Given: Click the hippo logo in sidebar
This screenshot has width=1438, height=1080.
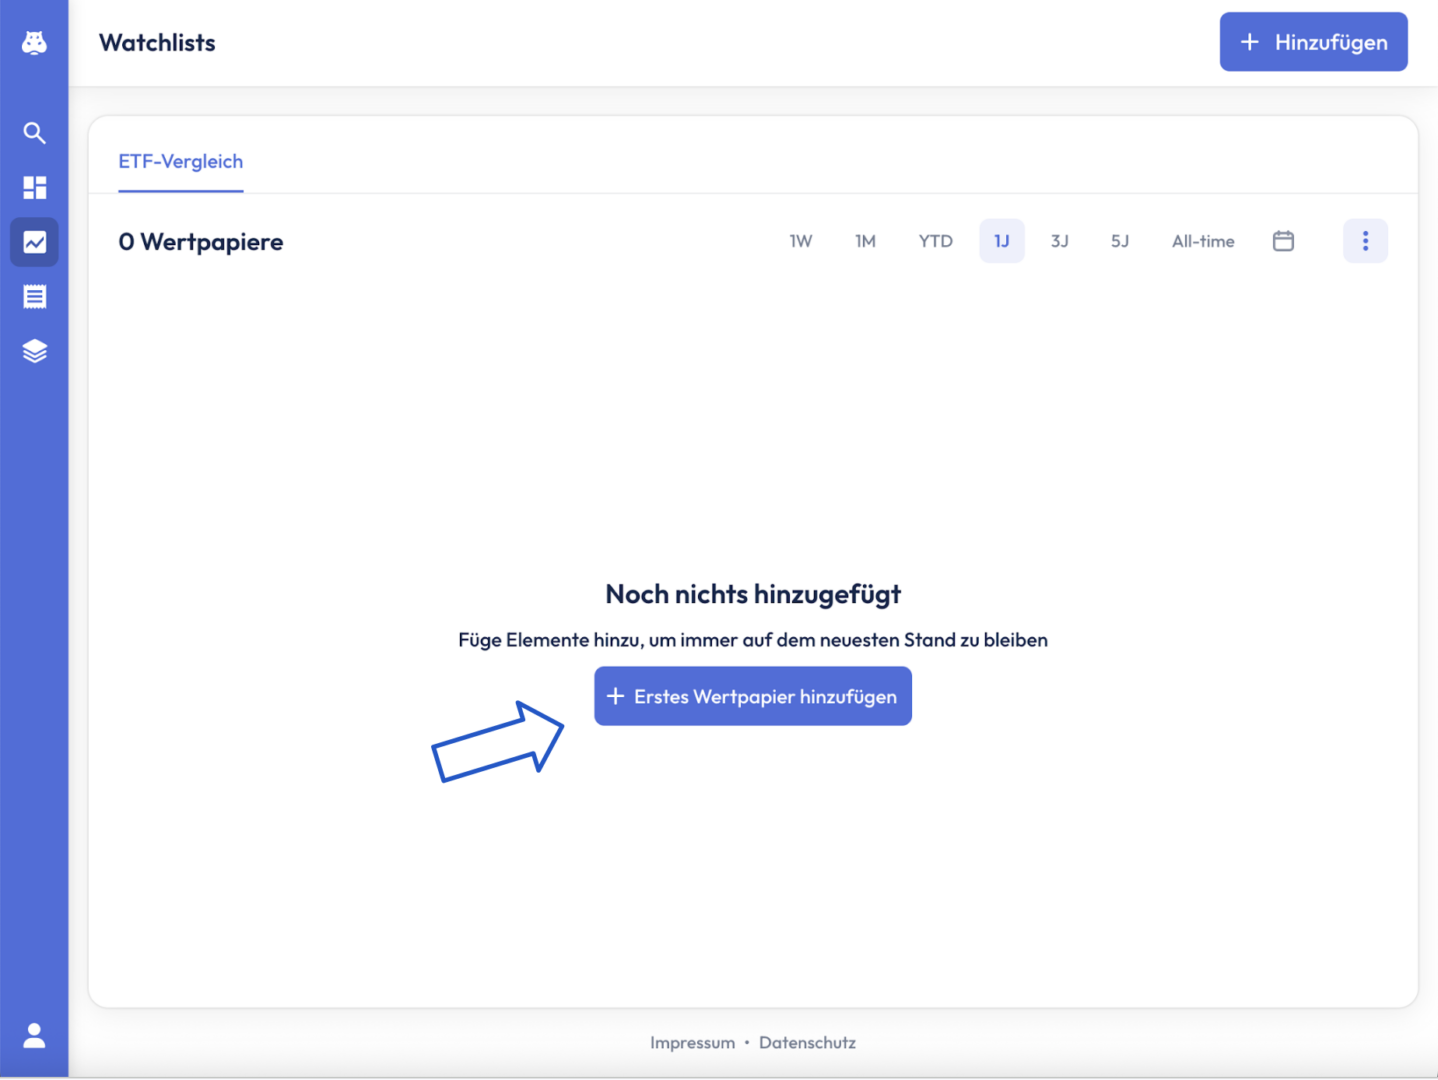Looking at the screenshot, I should (34, 42).
